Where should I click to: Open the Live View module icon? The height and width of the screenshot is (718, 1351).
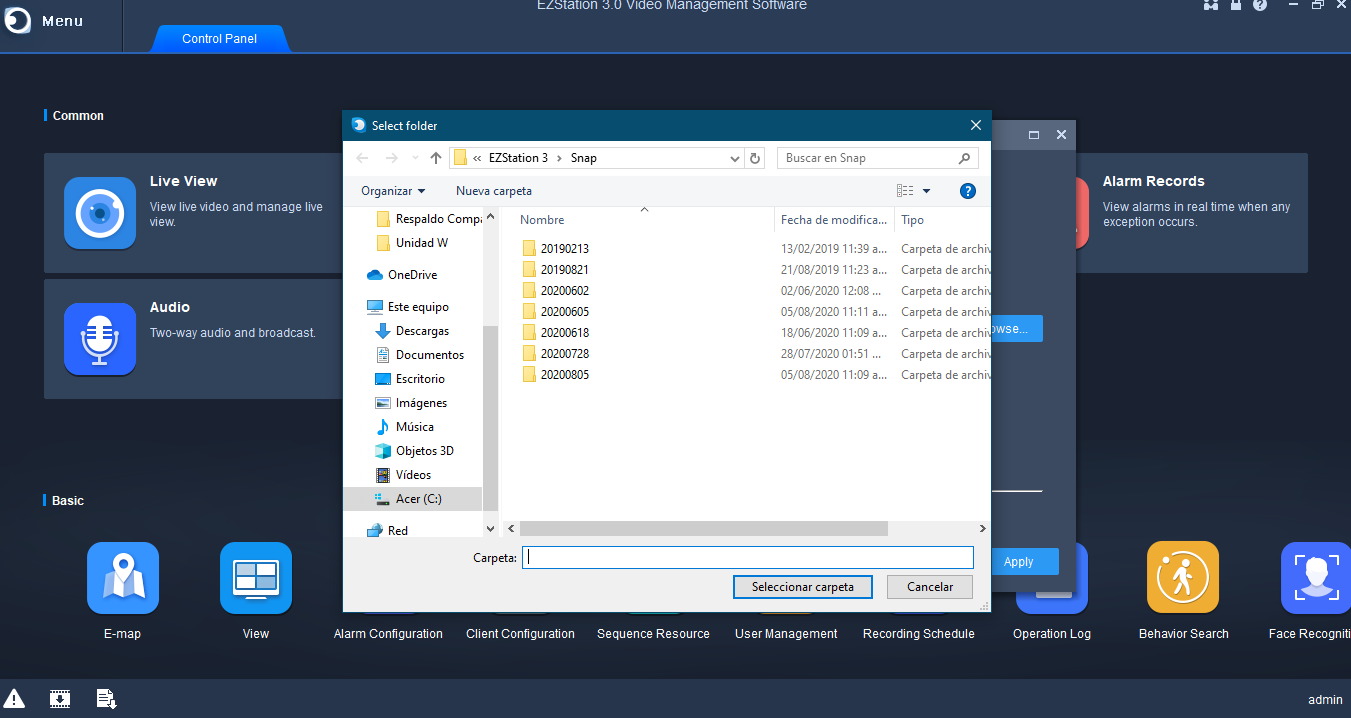click(100, 212)
